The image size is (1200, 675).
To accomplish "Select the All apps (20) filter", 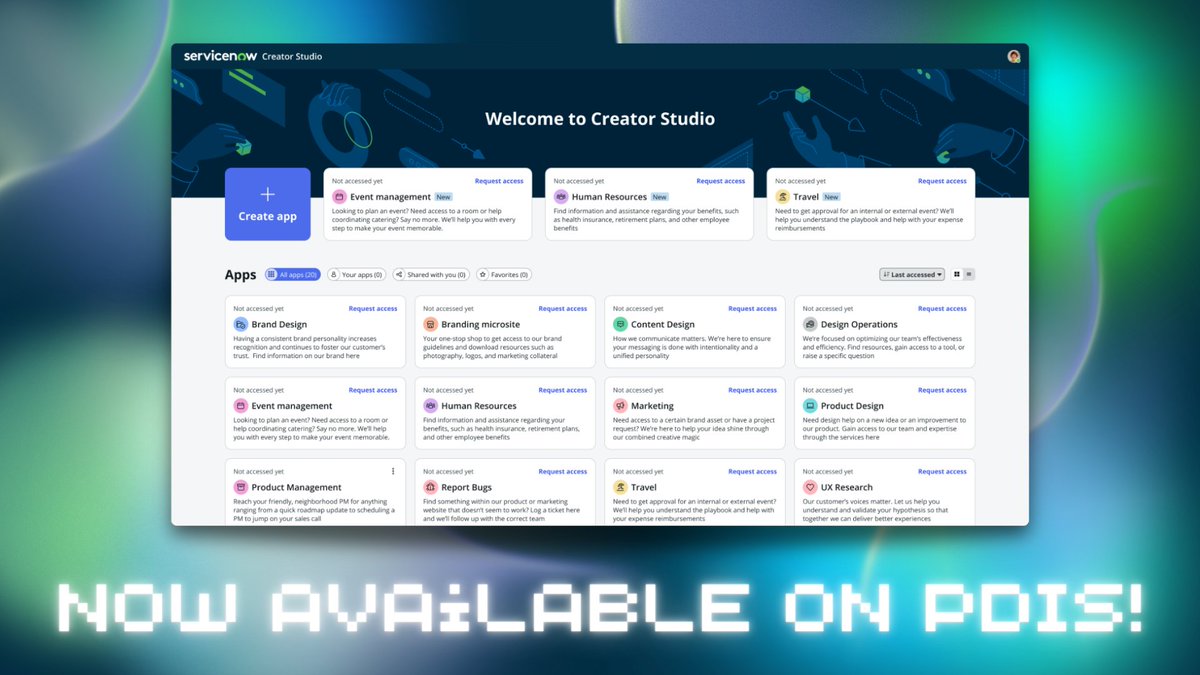I will coord(293,274).
